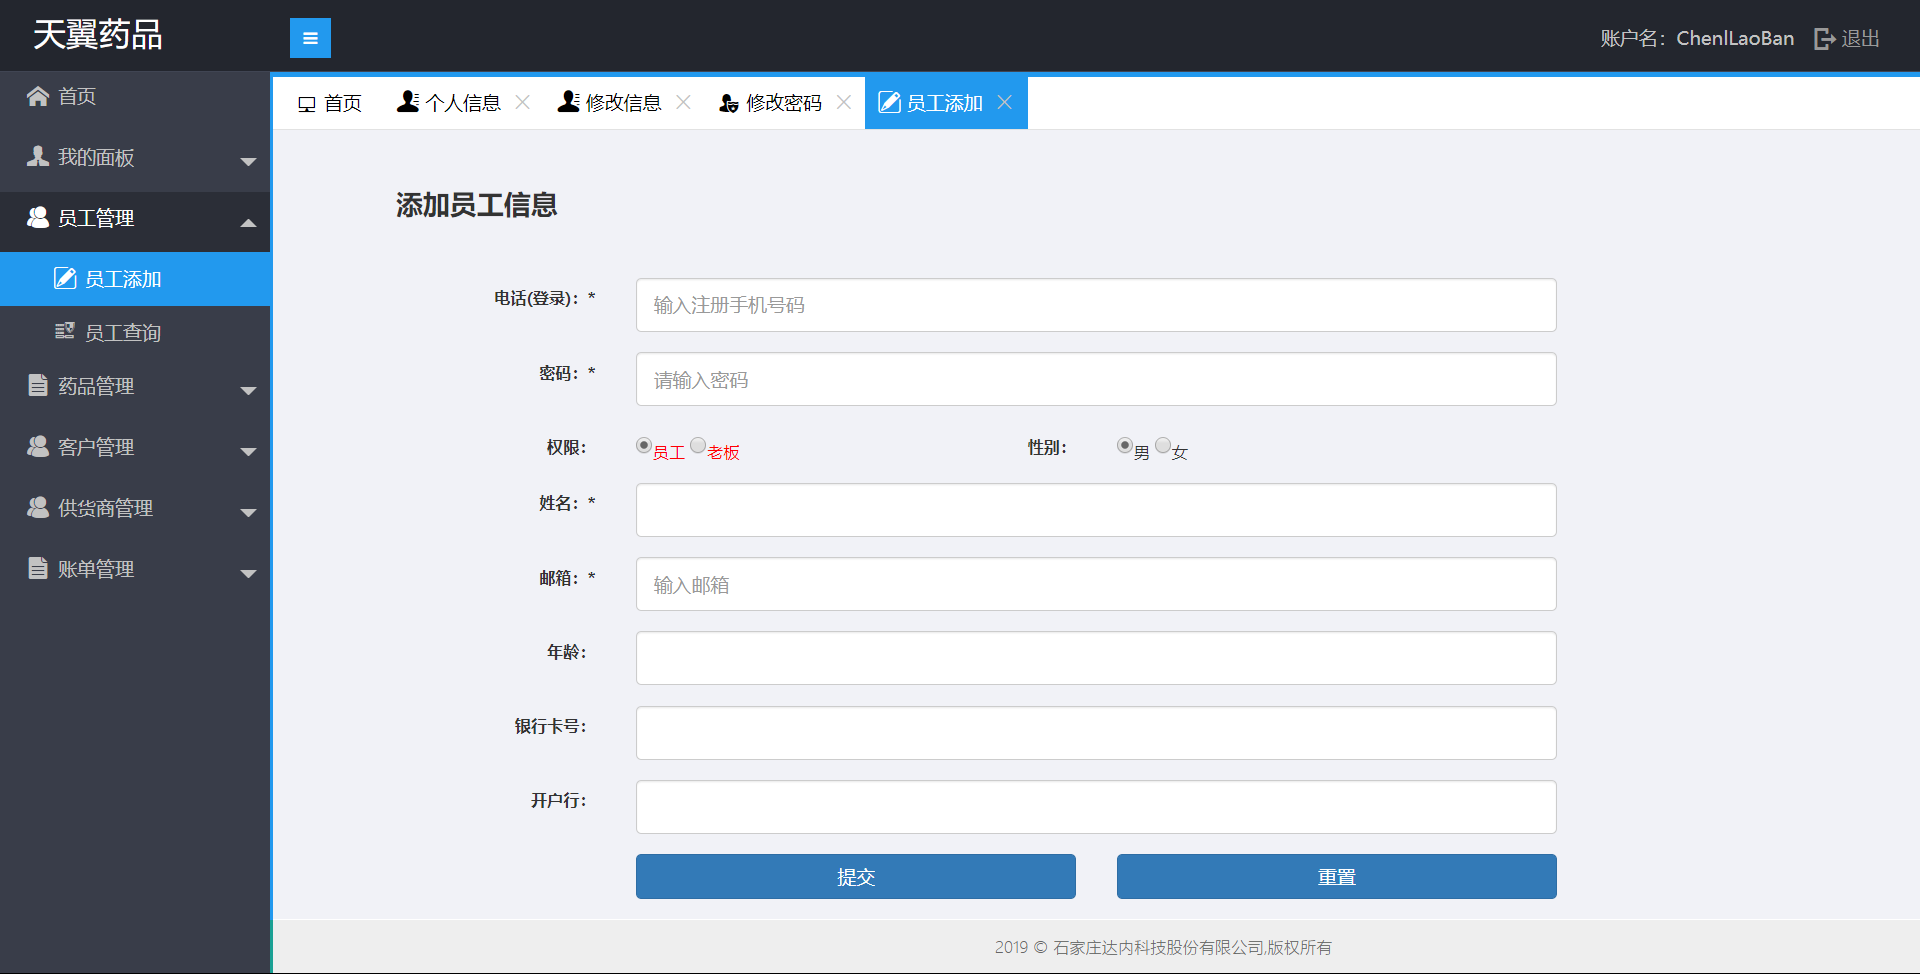Toggle sidebar with the hamburger menu icon
The width and height of the screenshot is (1920, 974).
[x=310, y=38]
